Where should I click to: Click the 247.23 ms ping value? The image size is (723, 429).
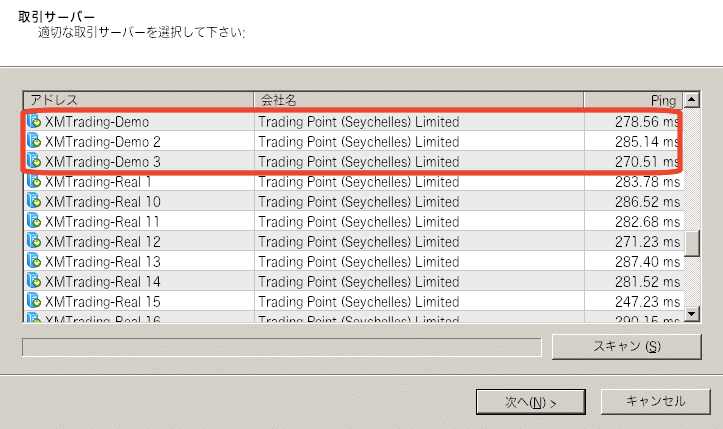(x=647, y=302)
